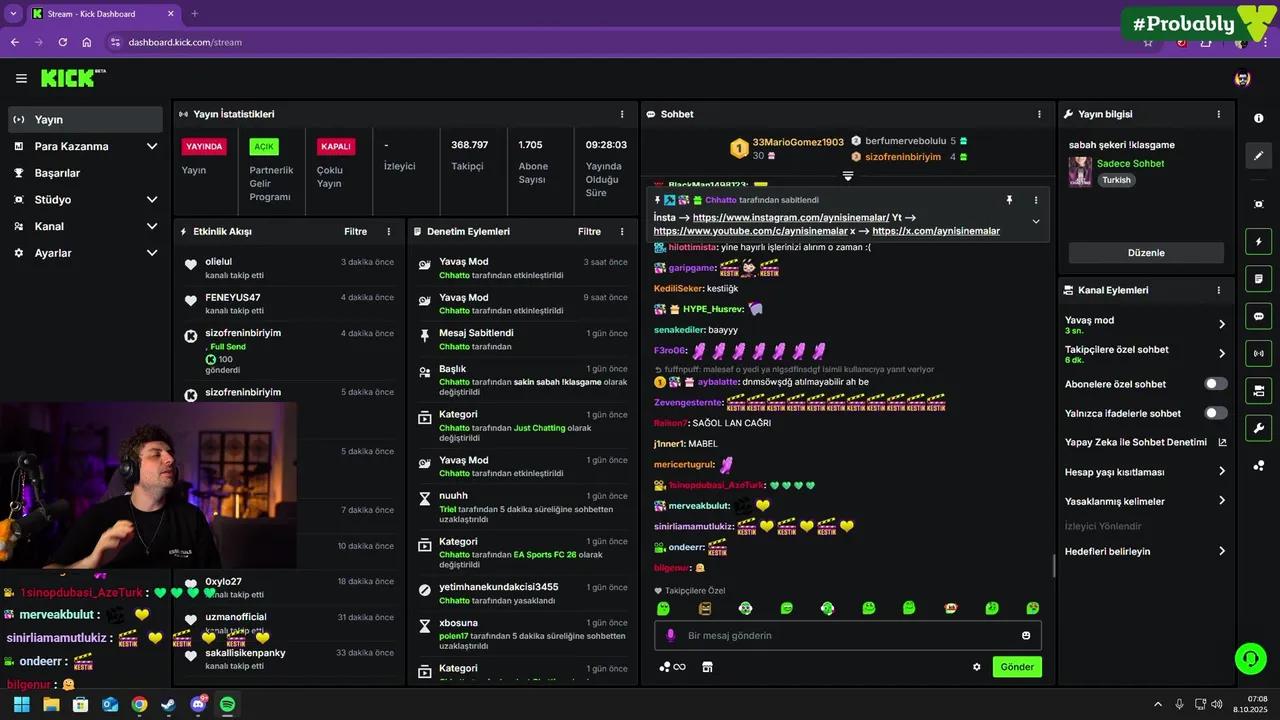The image size is (1280, 720).
Task: Click Filtre in Etkinlik Akışı panel
Action: 356,231
